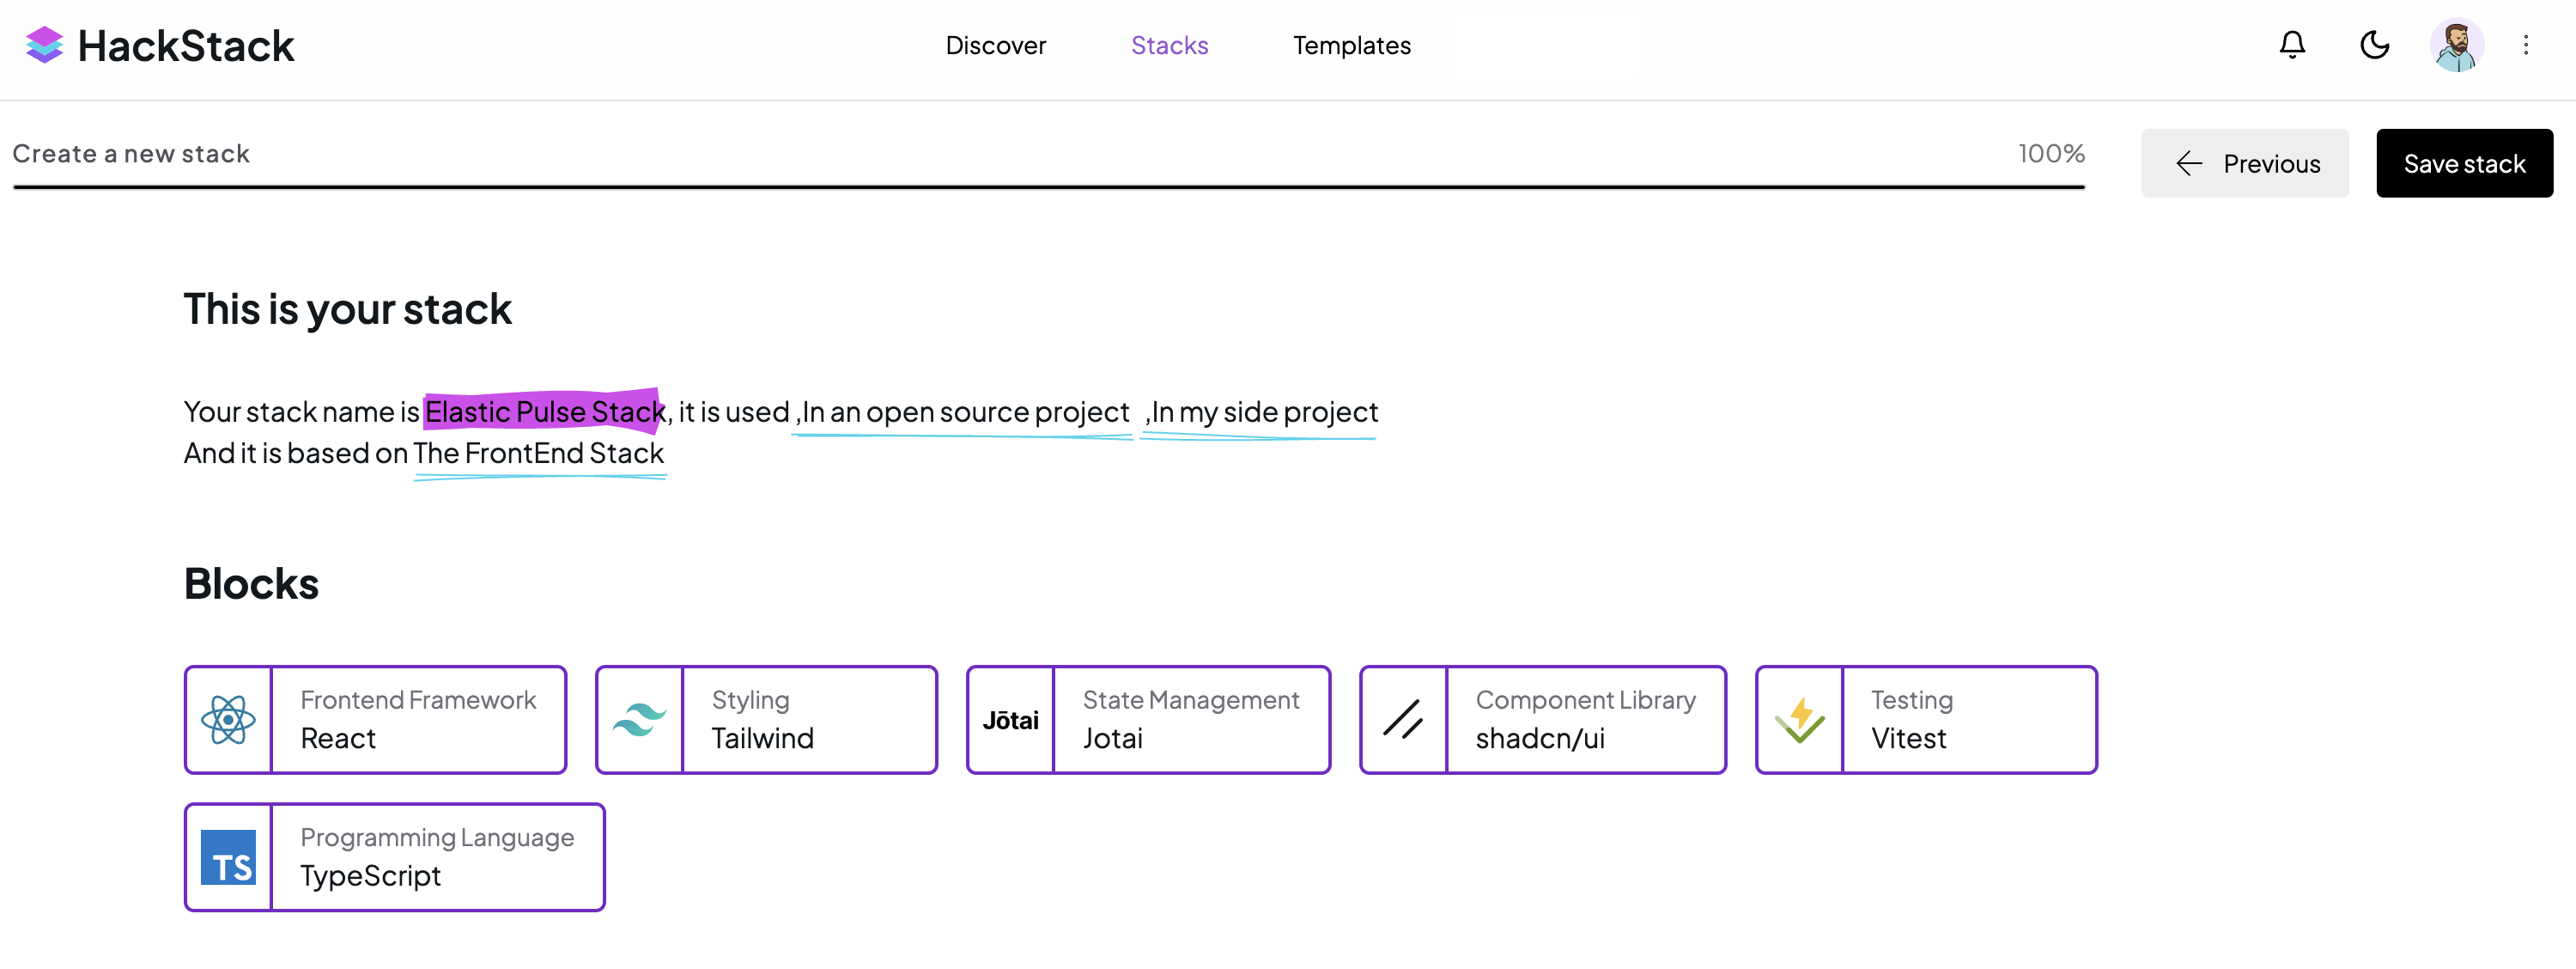This screenshot has width=2576, height=969.
Task: Click the Tailwind wave icon
Action: [639, 720]
